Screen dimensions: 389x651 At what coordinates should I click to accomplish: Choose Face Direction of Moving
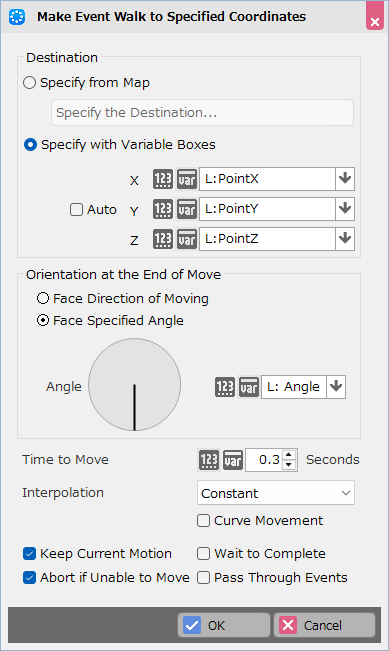coord(43,298)
